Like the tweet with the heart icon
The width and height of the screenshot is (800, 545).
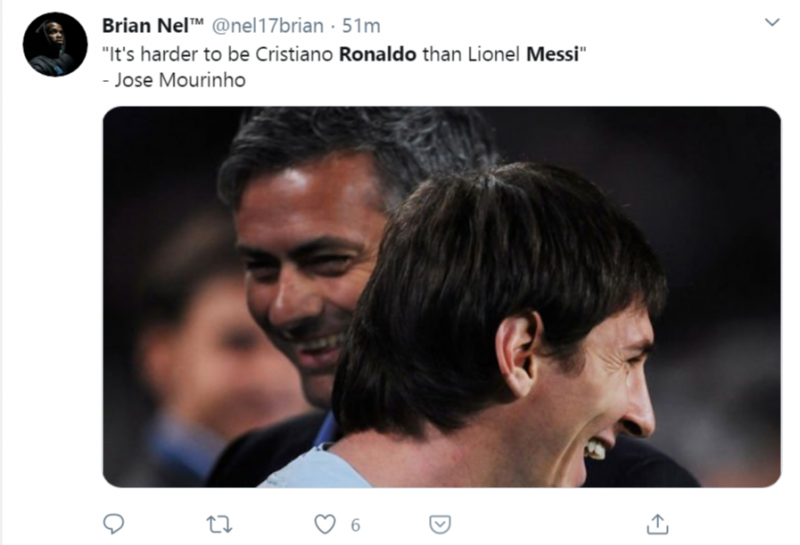pos(325,523)
